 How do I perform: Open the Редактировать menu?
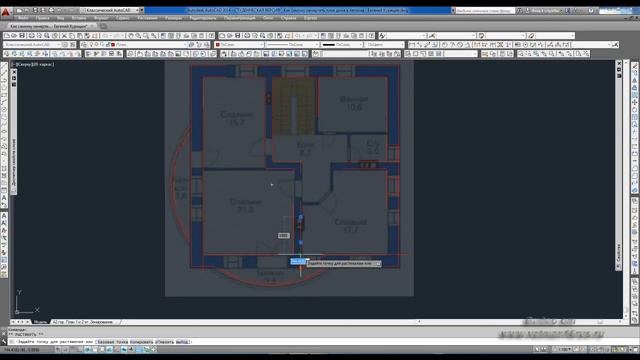coord(203,18)
